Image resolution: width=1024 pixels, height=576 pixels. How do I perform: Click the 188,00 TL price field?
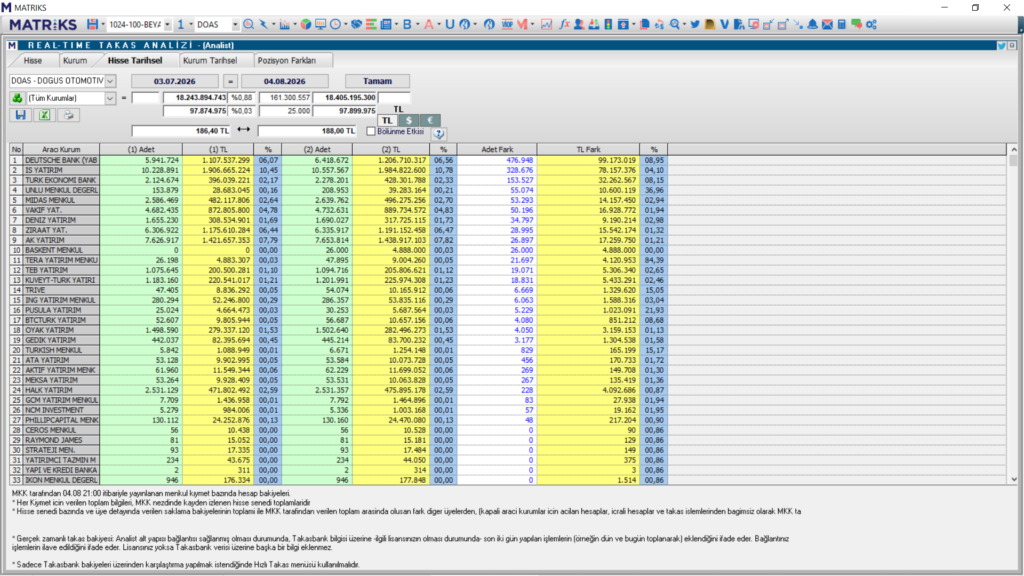tap(307, 131)
